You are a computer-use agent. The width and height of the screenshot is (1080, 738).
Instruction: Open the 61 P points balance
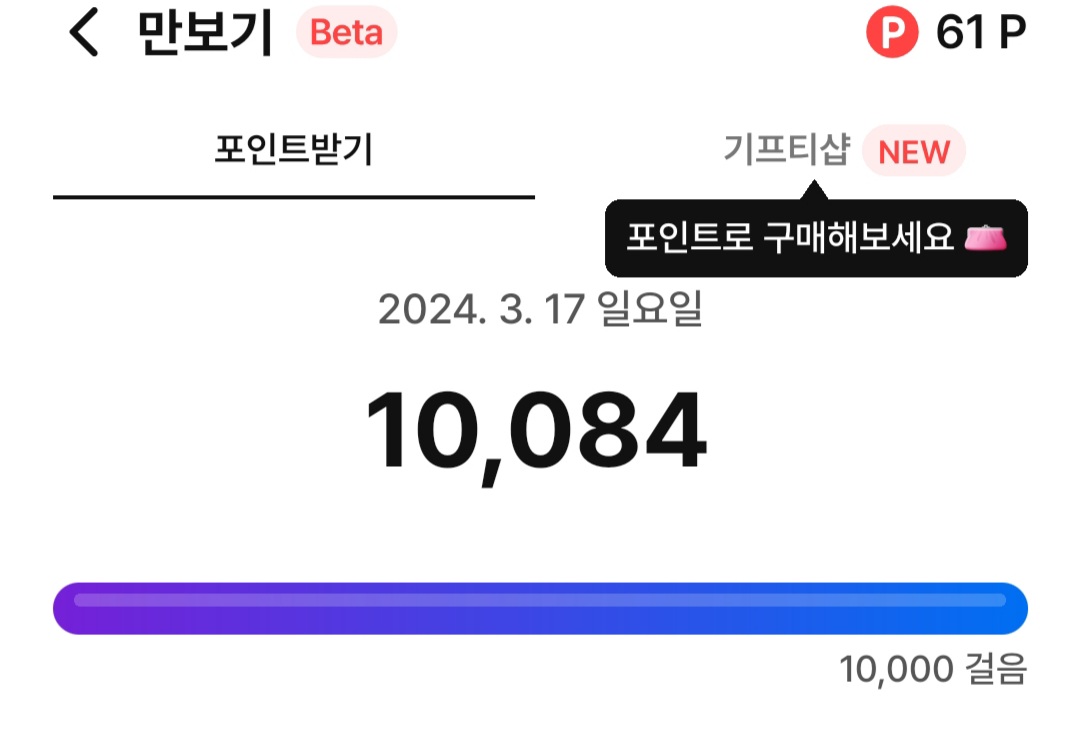click(980, 34)
